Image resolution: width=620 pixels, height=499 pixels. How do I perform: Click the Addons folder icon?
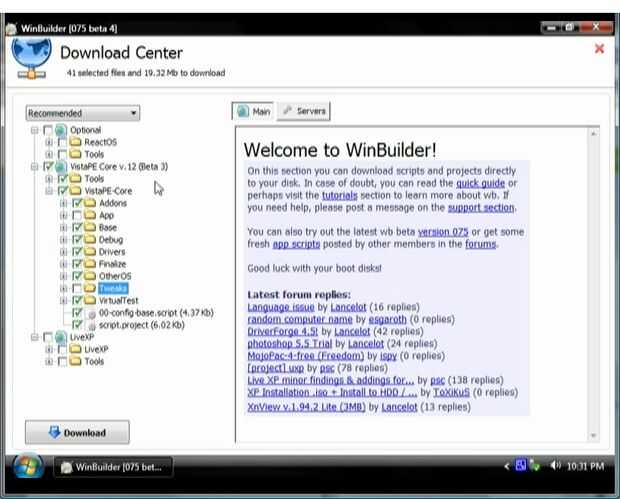coord(90,203)
